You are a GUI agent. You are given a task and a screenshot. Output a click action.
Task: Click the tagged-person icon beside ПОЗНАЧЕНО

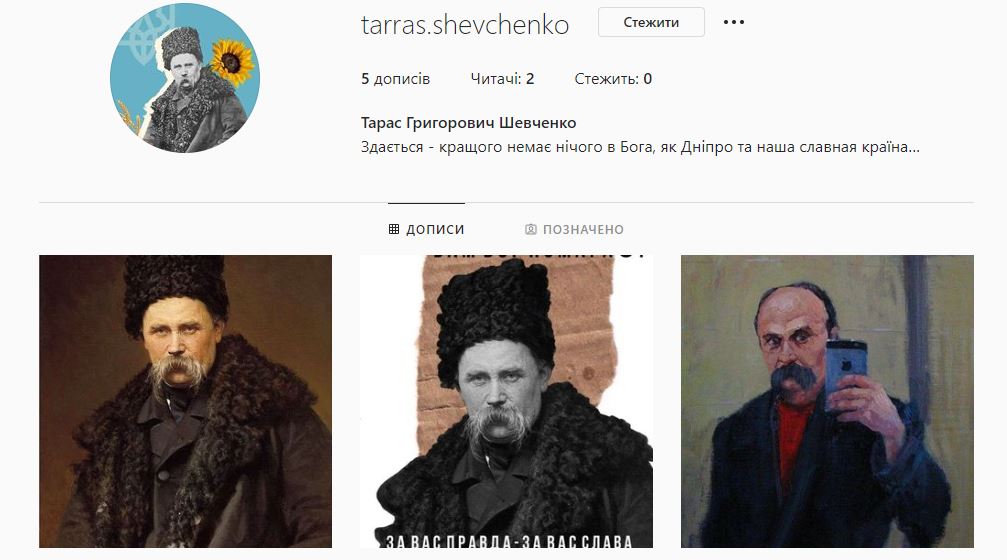pos(530,229)
